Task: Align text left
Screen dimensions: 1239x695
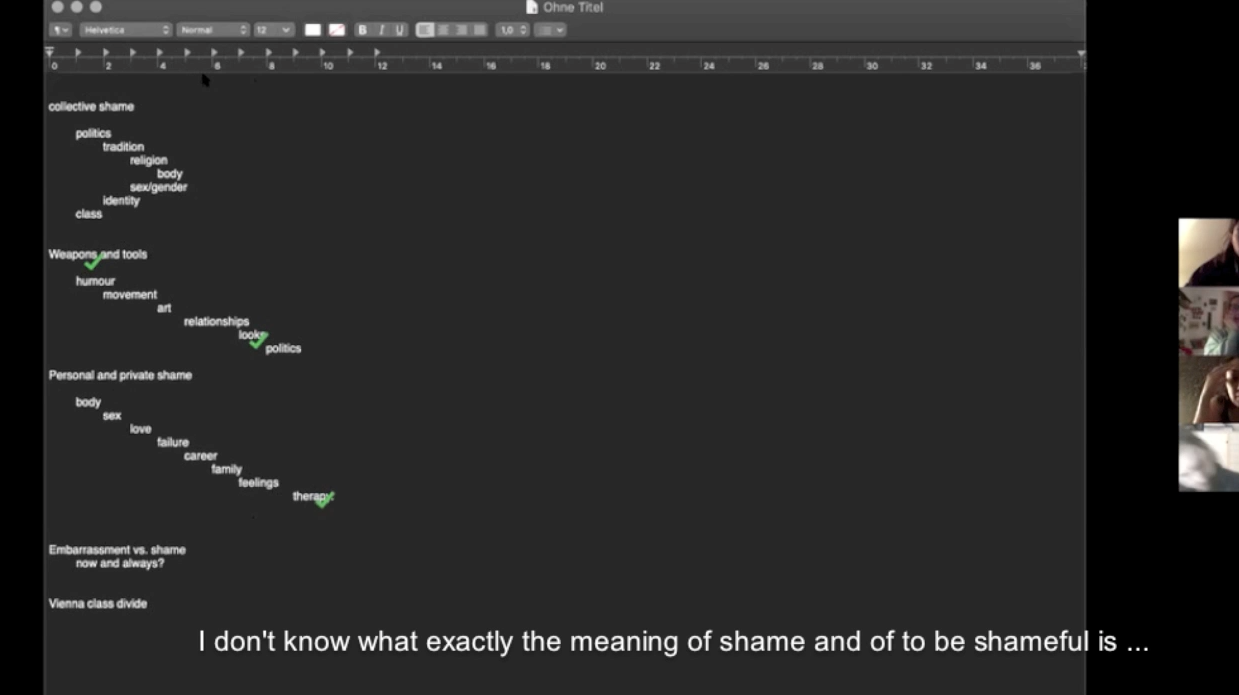Action: 425,30
